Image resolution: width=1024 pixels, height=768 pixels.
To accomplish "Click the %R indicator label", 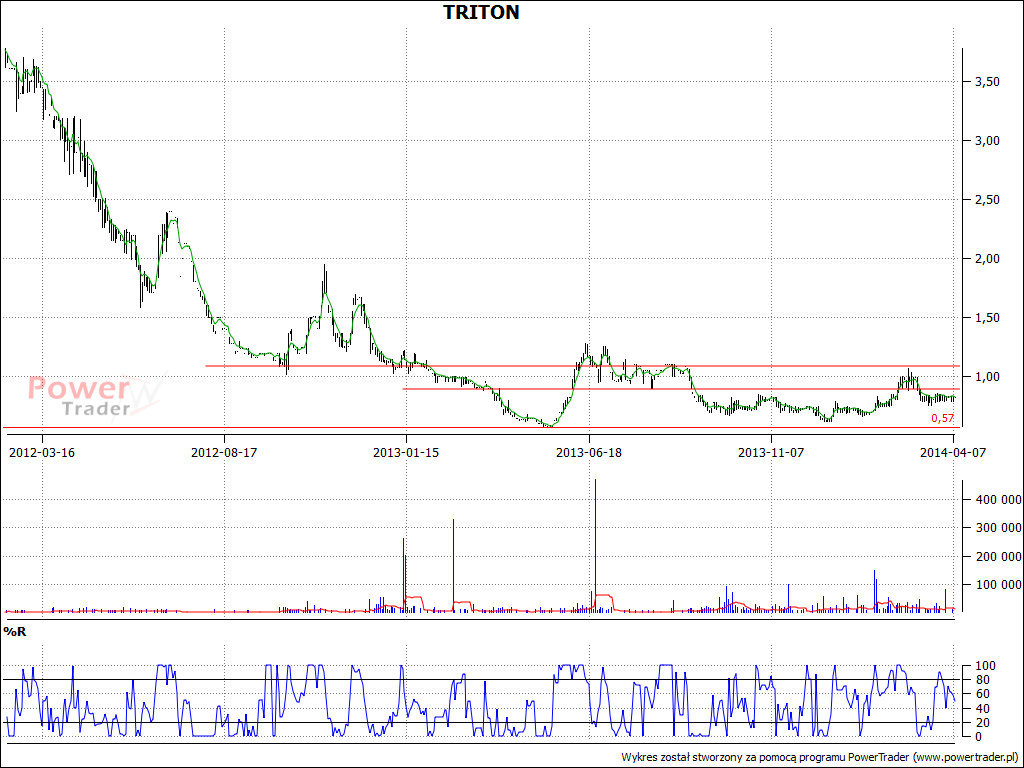I will click(15, 632).
